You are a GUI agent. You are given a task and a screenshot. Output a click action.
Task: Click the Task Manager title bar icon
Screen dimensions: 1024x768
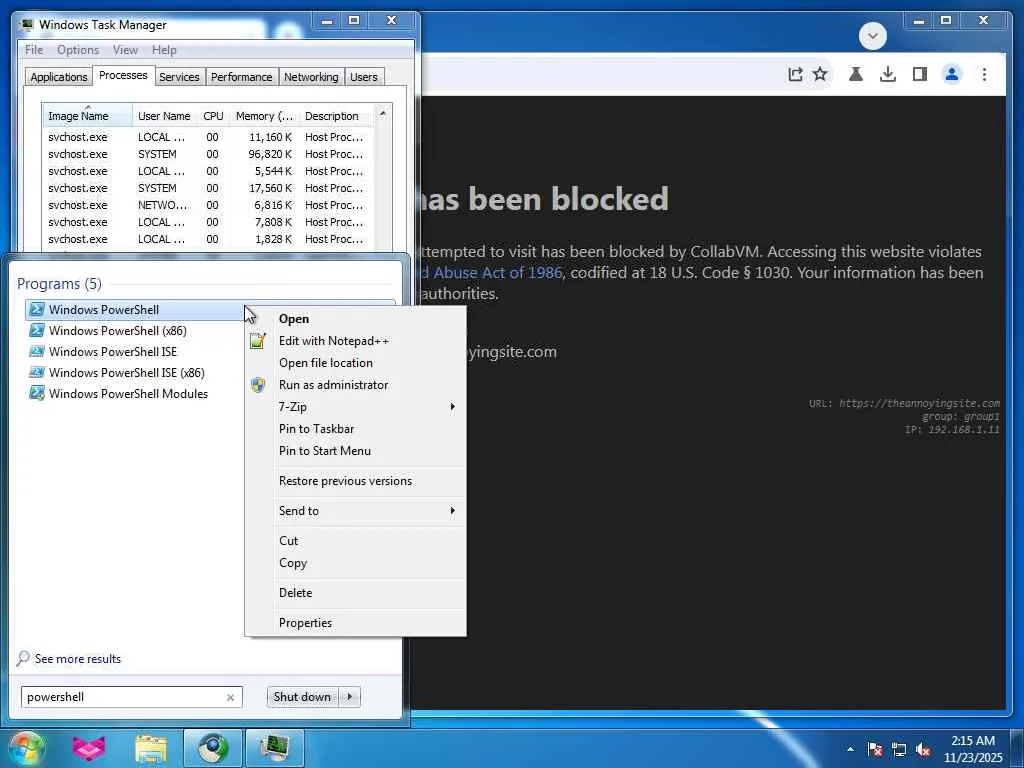tap(26, 25)
